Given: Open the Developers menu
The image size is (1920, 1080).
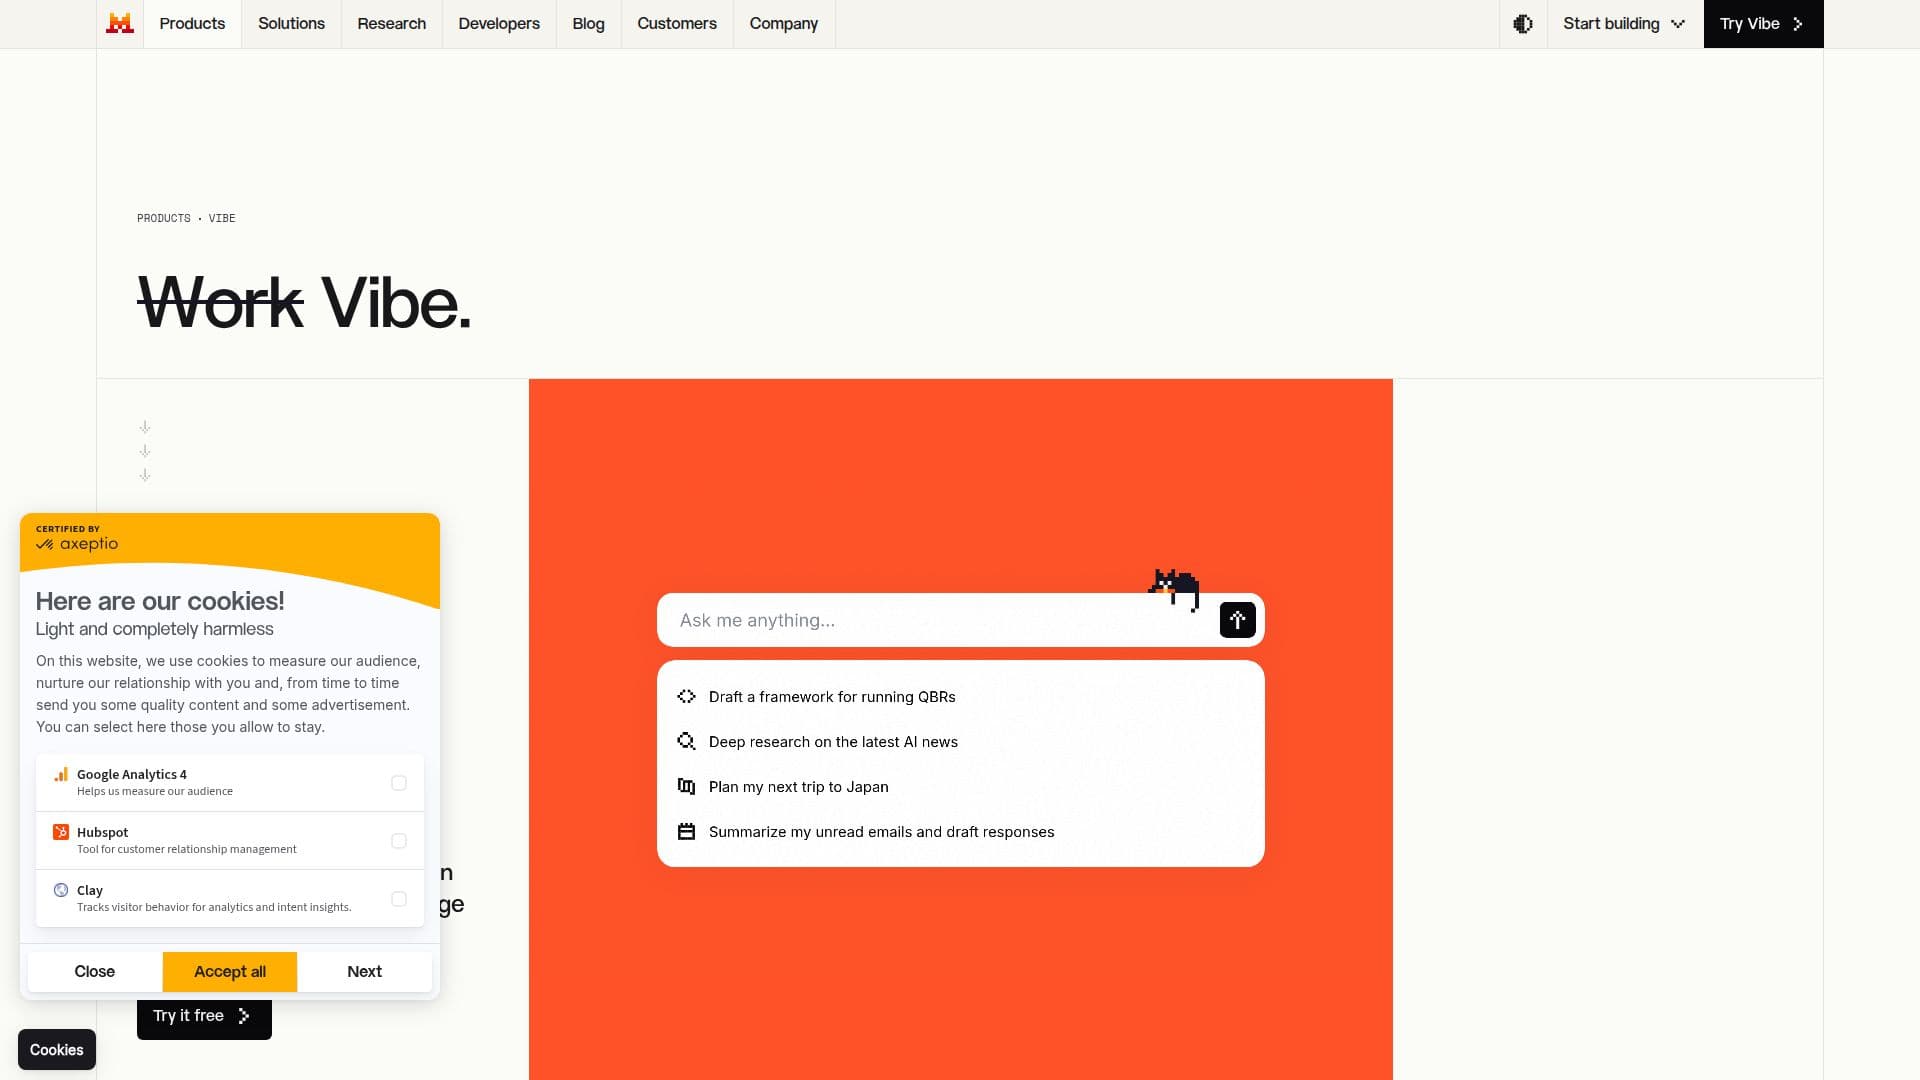Looking at the screenshot, I should click(x=499, y=24).
